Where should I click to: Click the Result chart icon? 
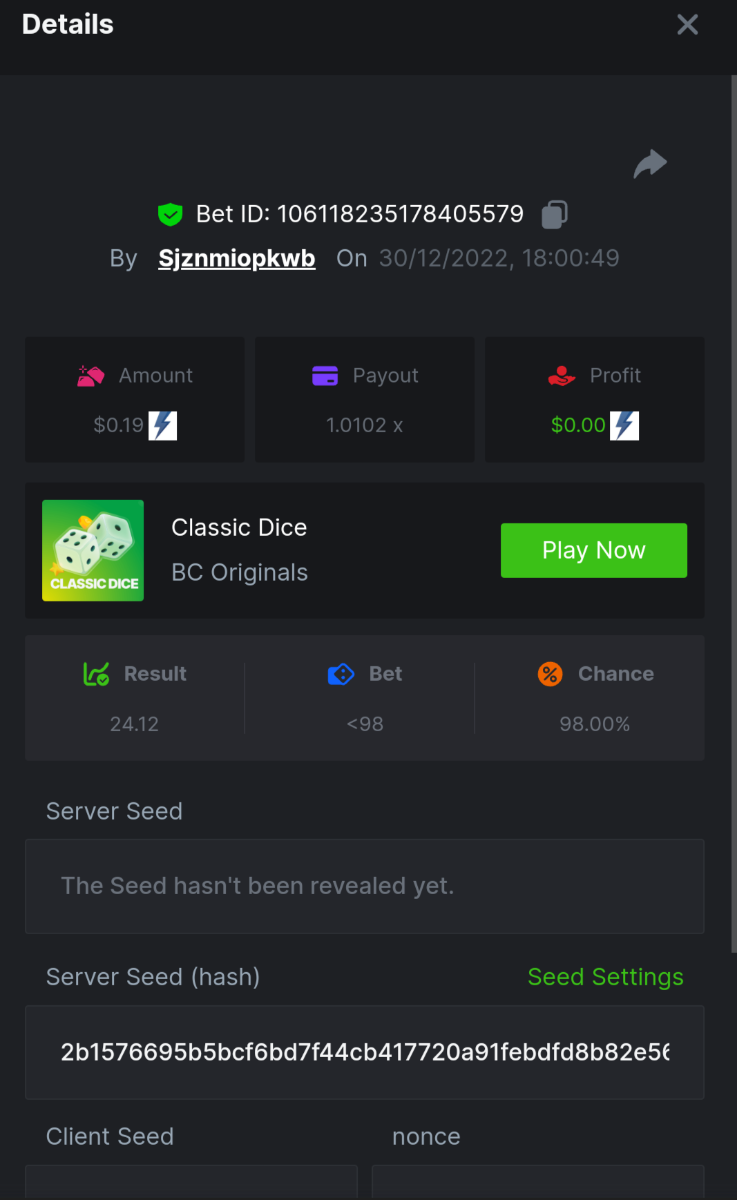[x=96, y=674]
